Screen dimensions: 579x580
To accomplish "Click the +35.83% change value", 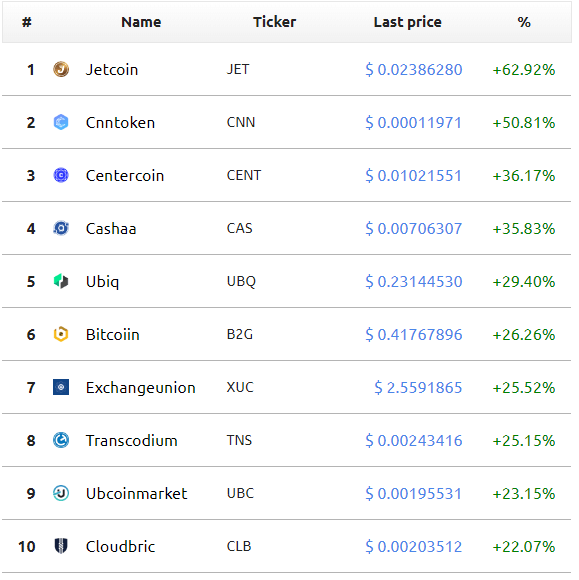I will point(524,228).
